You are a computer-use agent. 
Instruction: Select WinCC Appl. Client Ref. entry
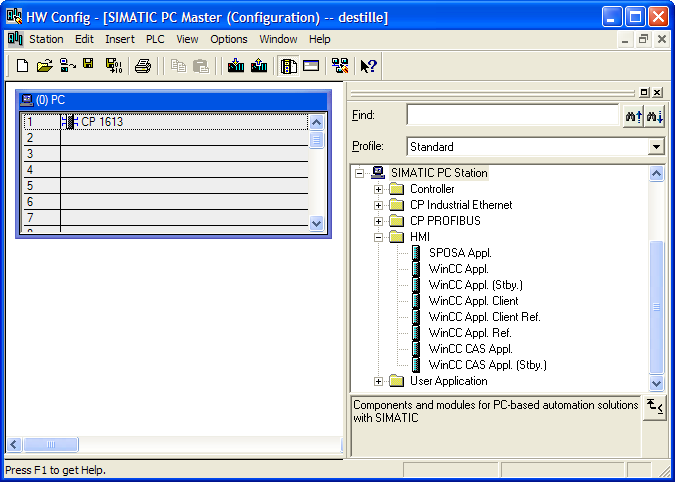[484, 317]
